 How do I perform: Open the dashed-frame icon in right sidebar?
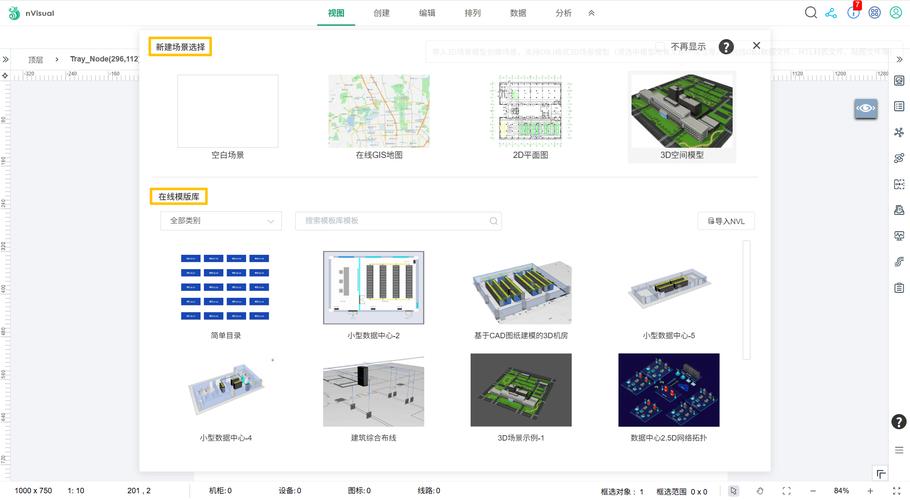click(x=899, y=184)
